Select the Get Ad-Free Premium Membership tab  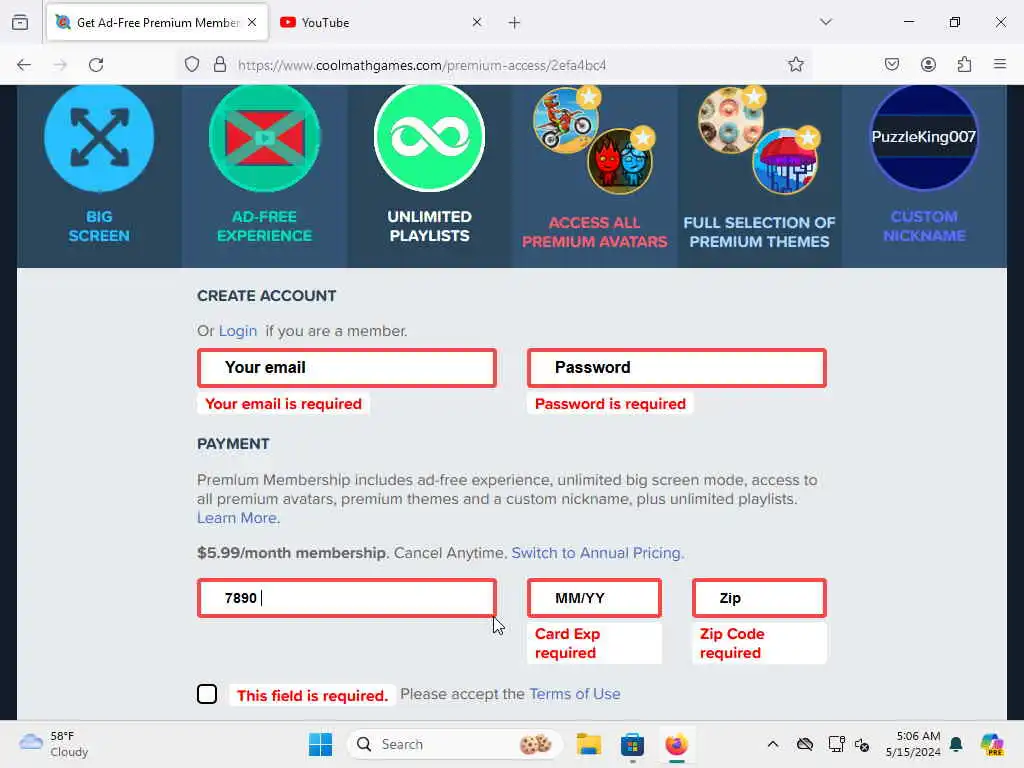tap(157, 23)
